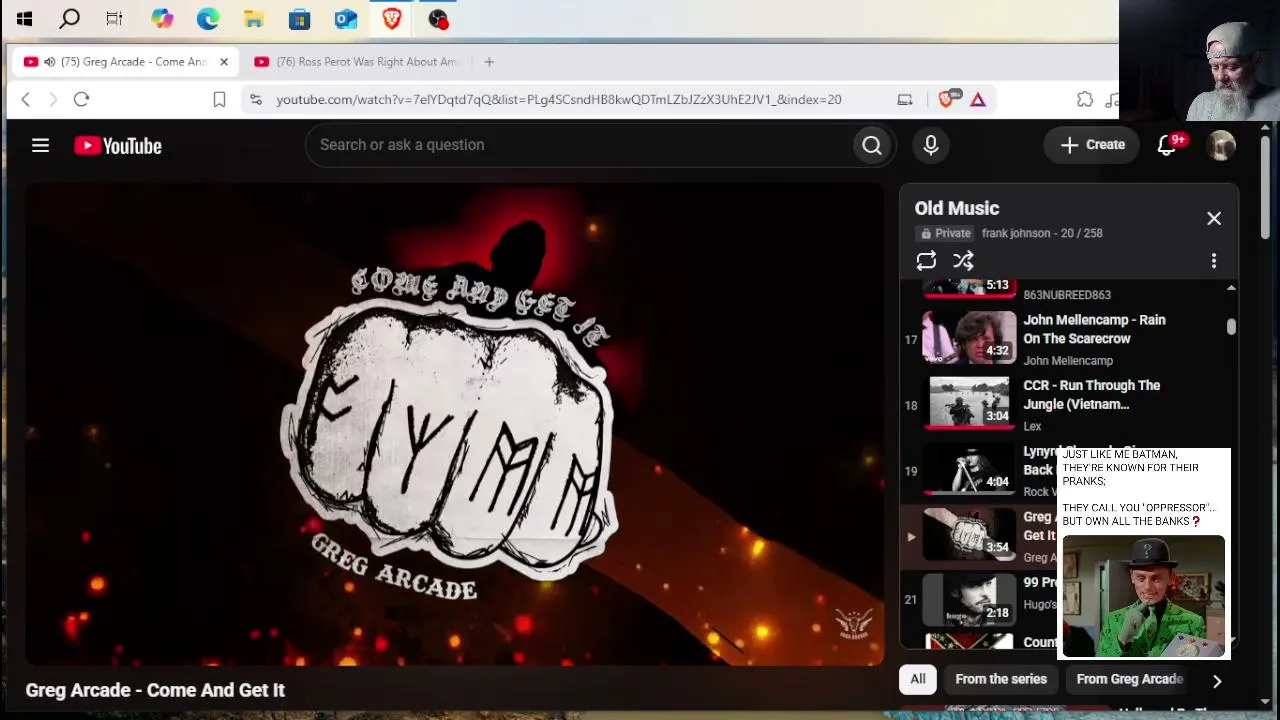Click the playlist panel scrollbar thumb
Image resolution: width=1280 pixels, height=720 pixels.
[1231, 326]
